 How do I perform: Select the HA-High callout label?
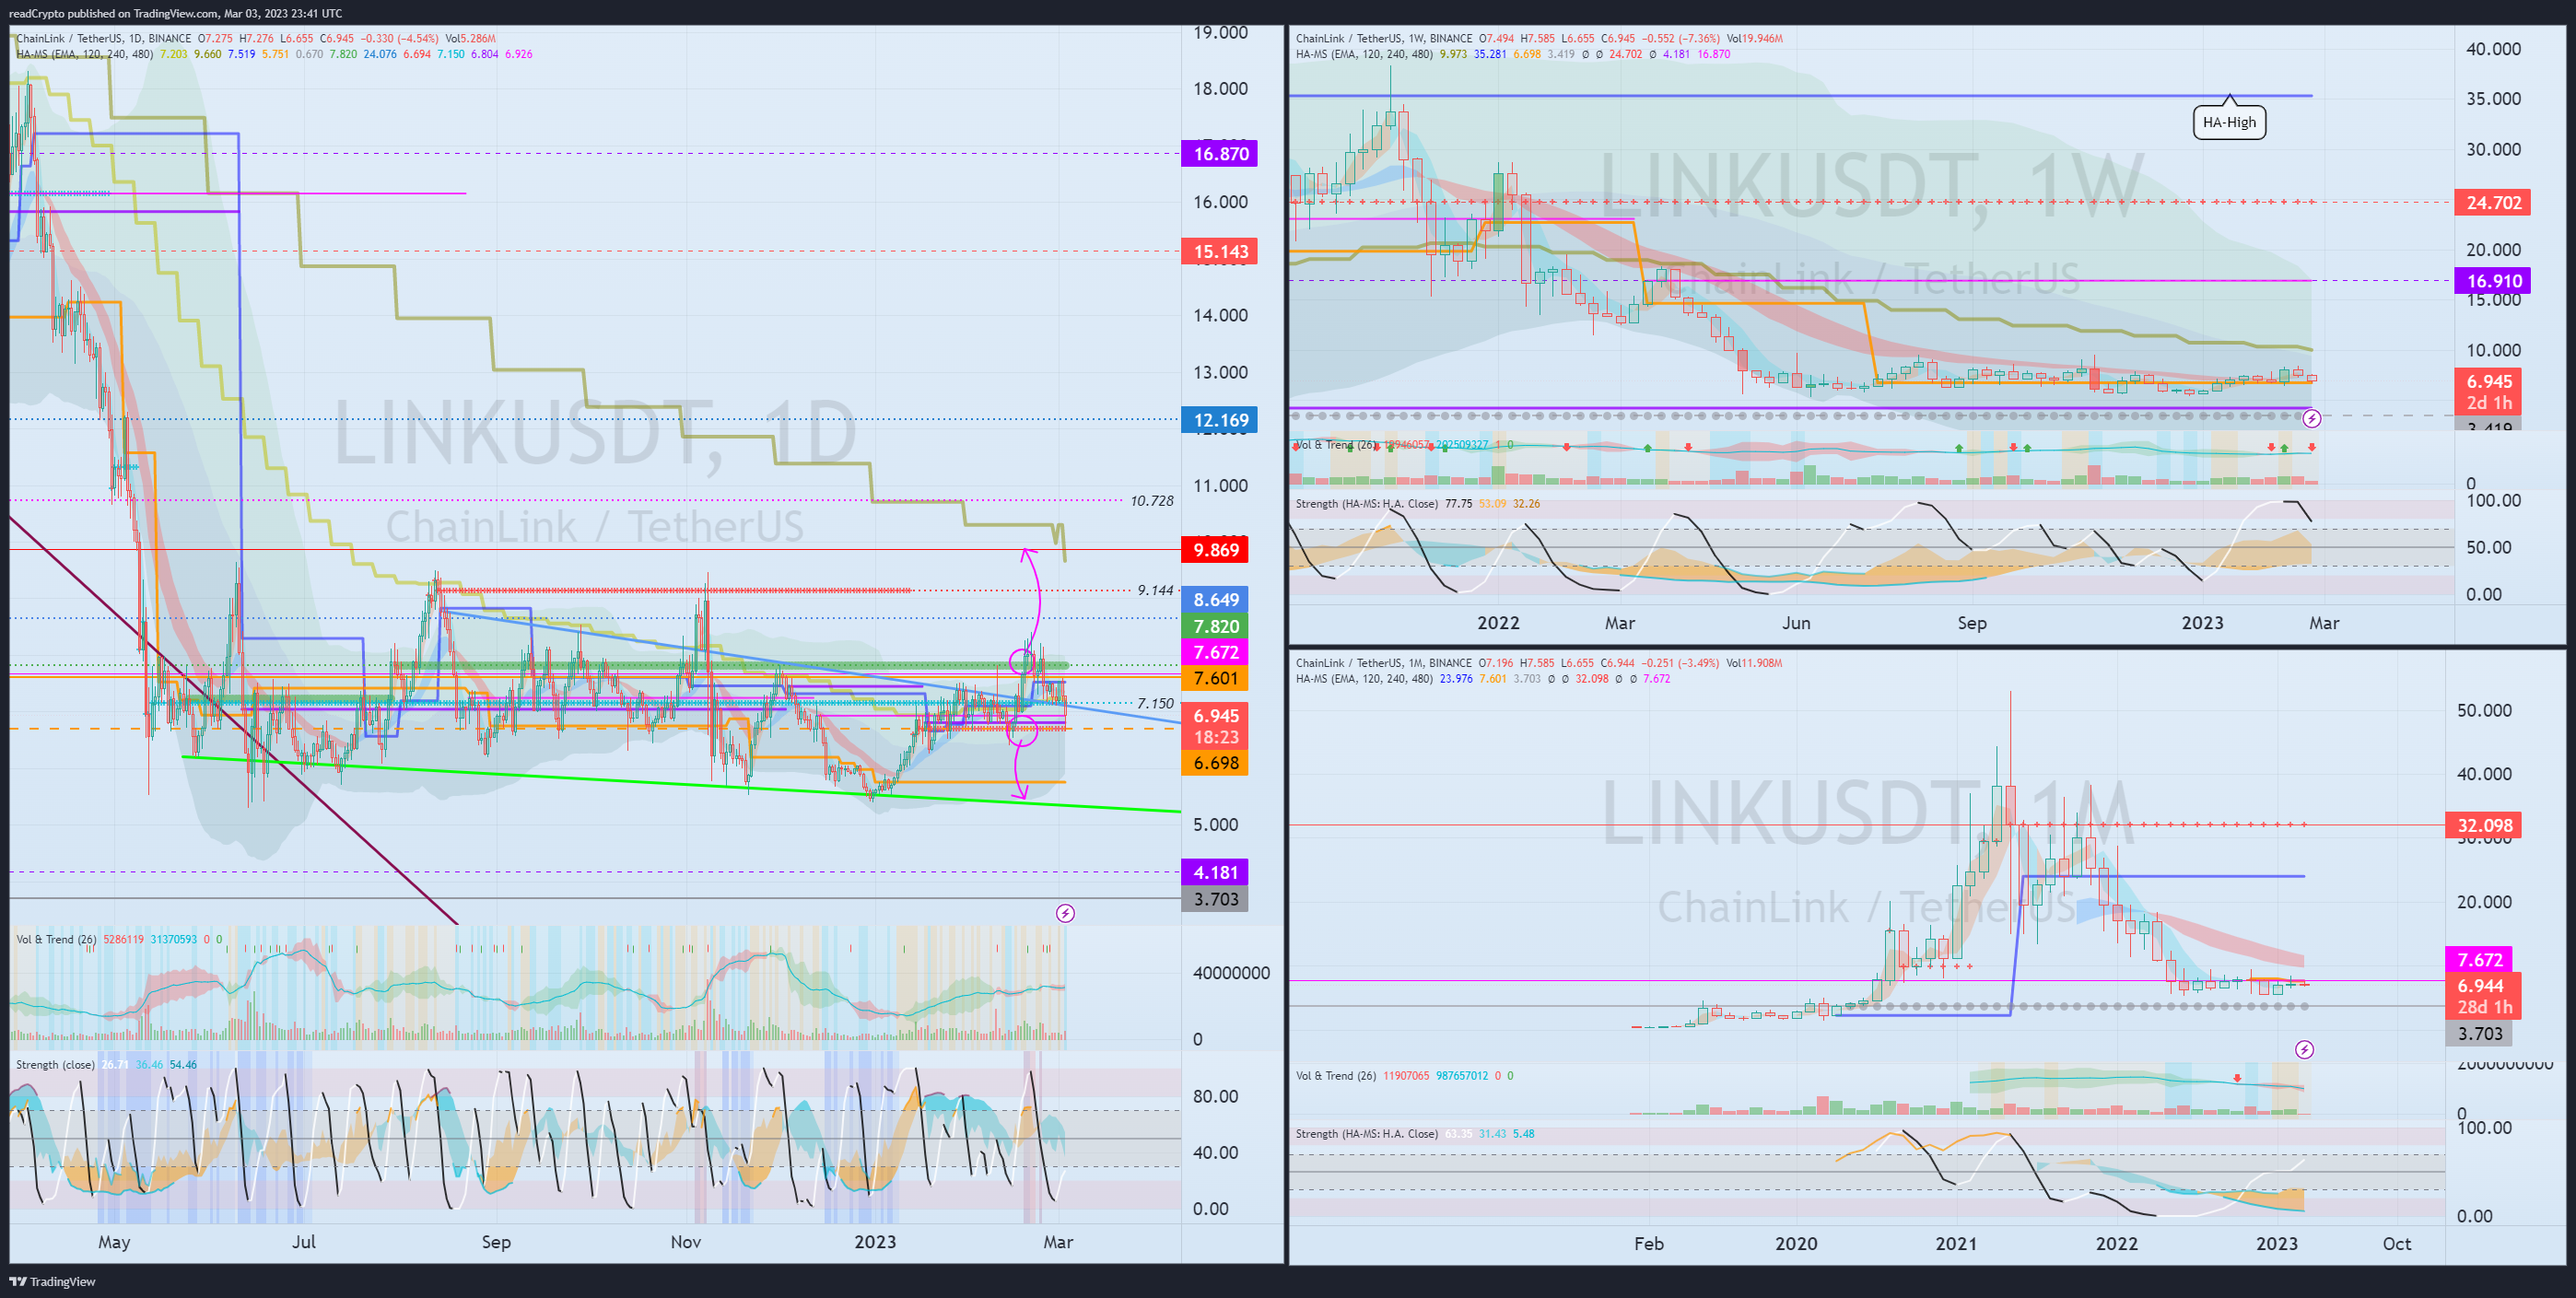[2229, 122]
